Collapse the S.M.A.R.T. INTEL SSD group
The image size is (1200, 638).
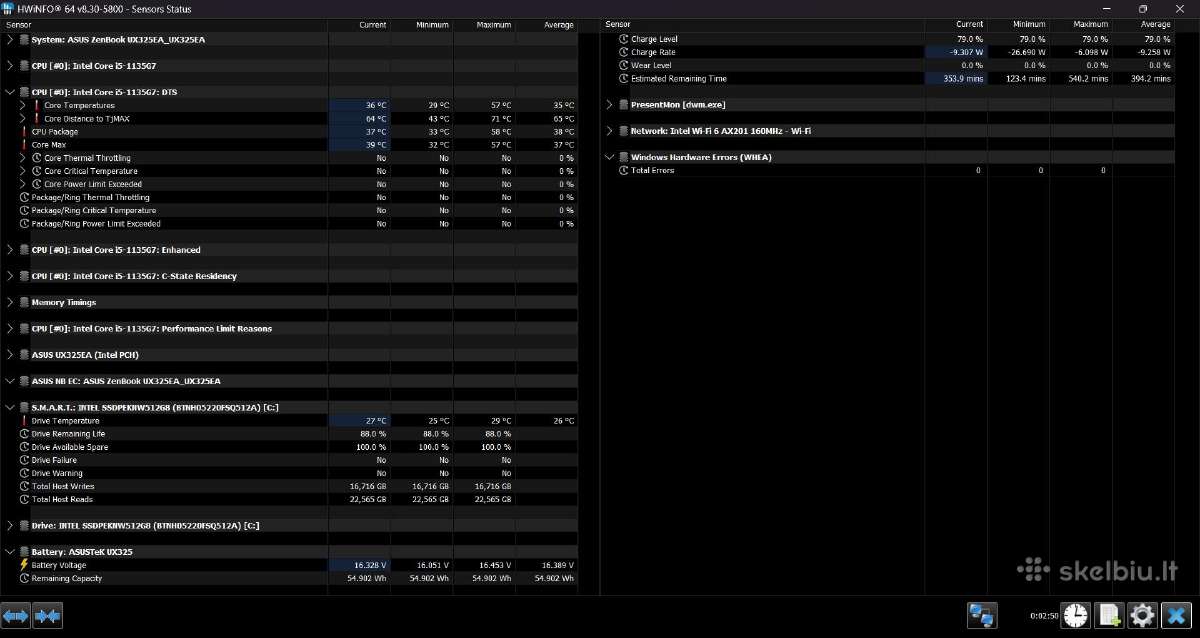(10, 407)
